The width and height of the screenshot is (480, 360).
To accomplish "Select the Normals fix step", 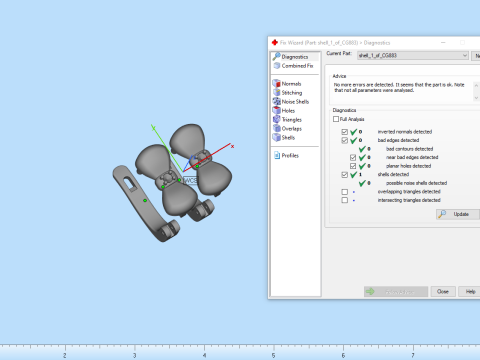I will tap(291, 84).
